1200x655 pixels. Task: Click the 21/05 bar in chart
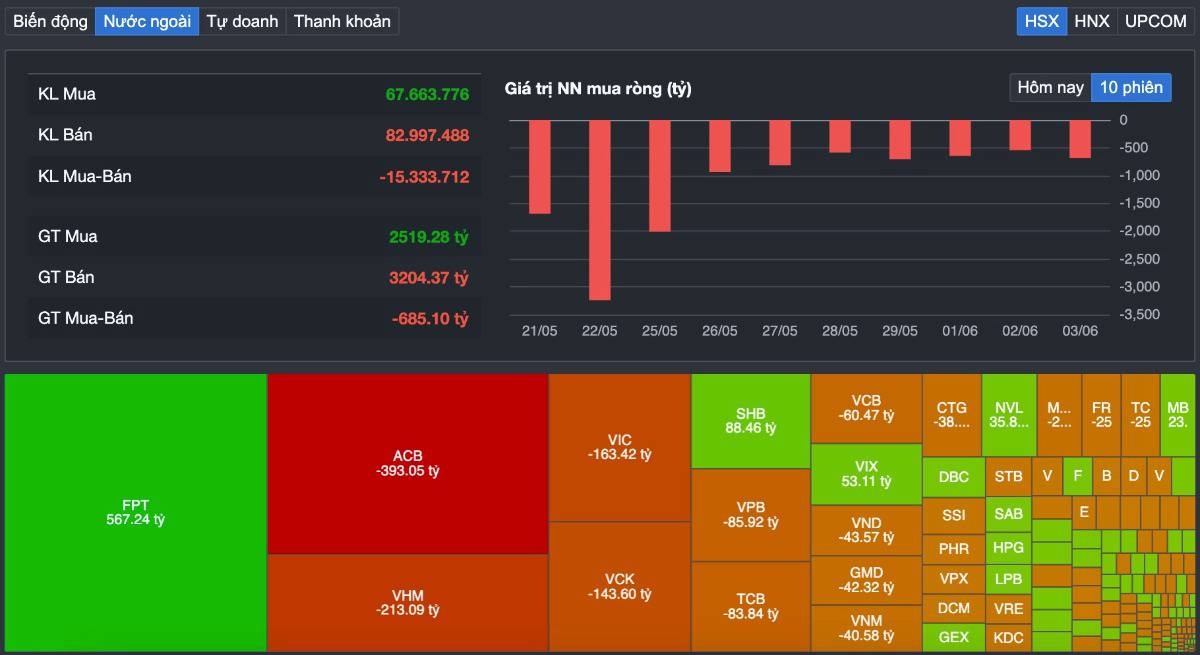(x=540, y=167)
